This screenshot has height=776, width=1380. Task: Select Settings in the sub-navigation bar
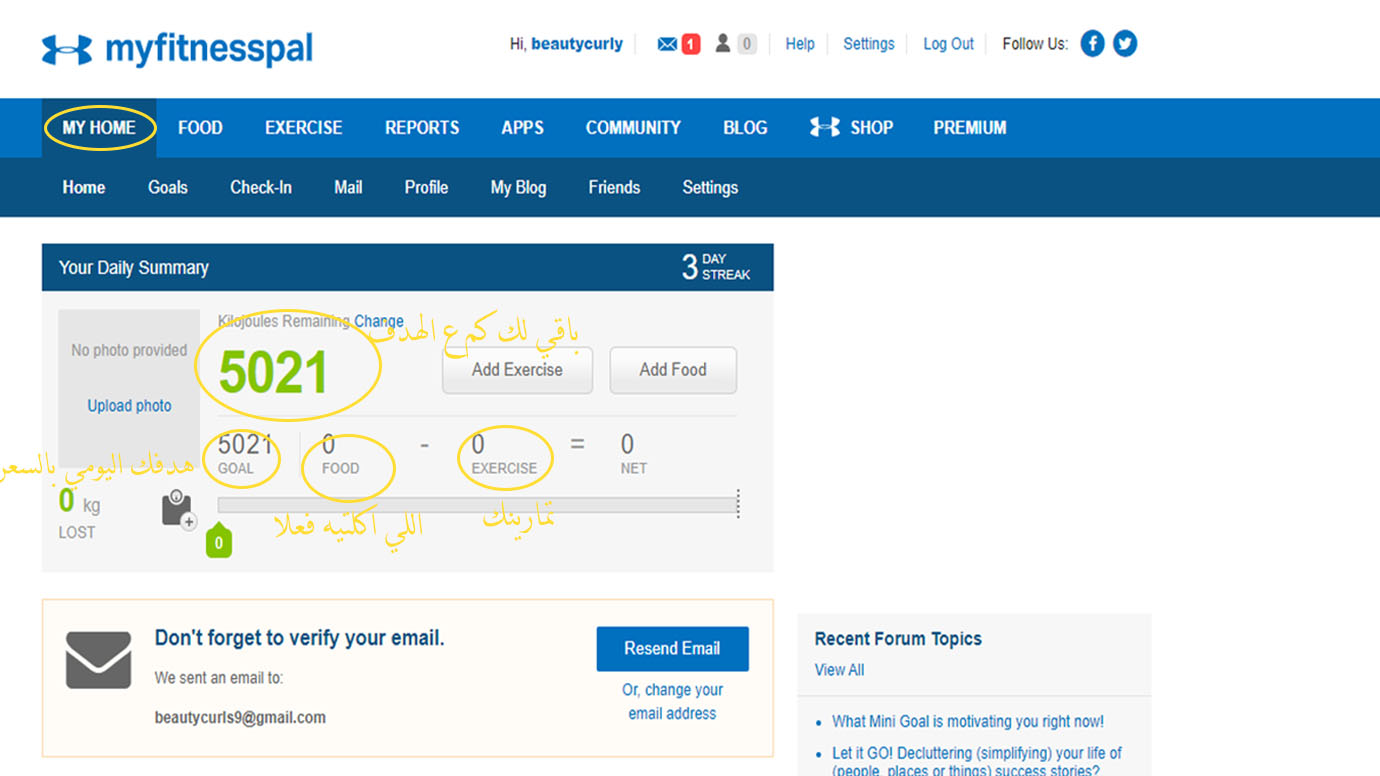coord(710,187)
